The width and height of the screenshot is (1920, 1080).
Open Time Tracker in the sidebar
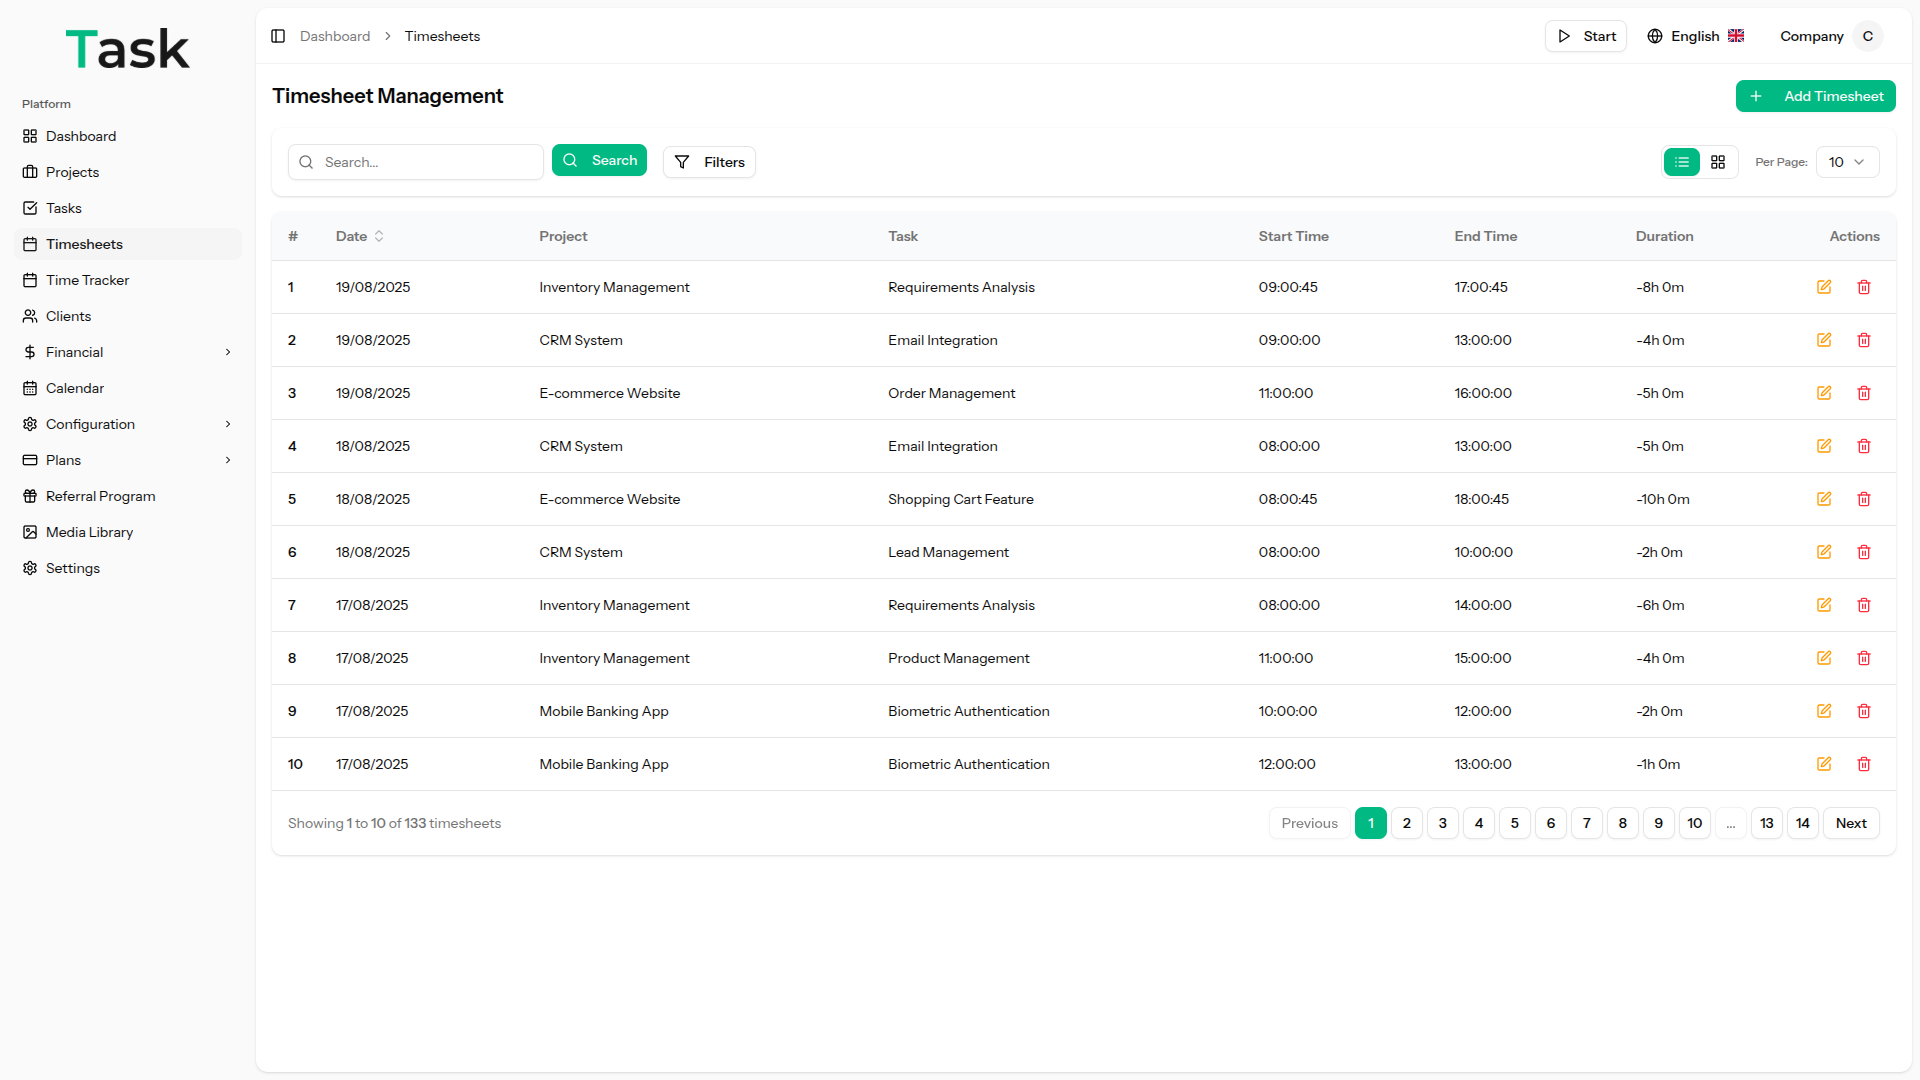click(x=87, y=280)
